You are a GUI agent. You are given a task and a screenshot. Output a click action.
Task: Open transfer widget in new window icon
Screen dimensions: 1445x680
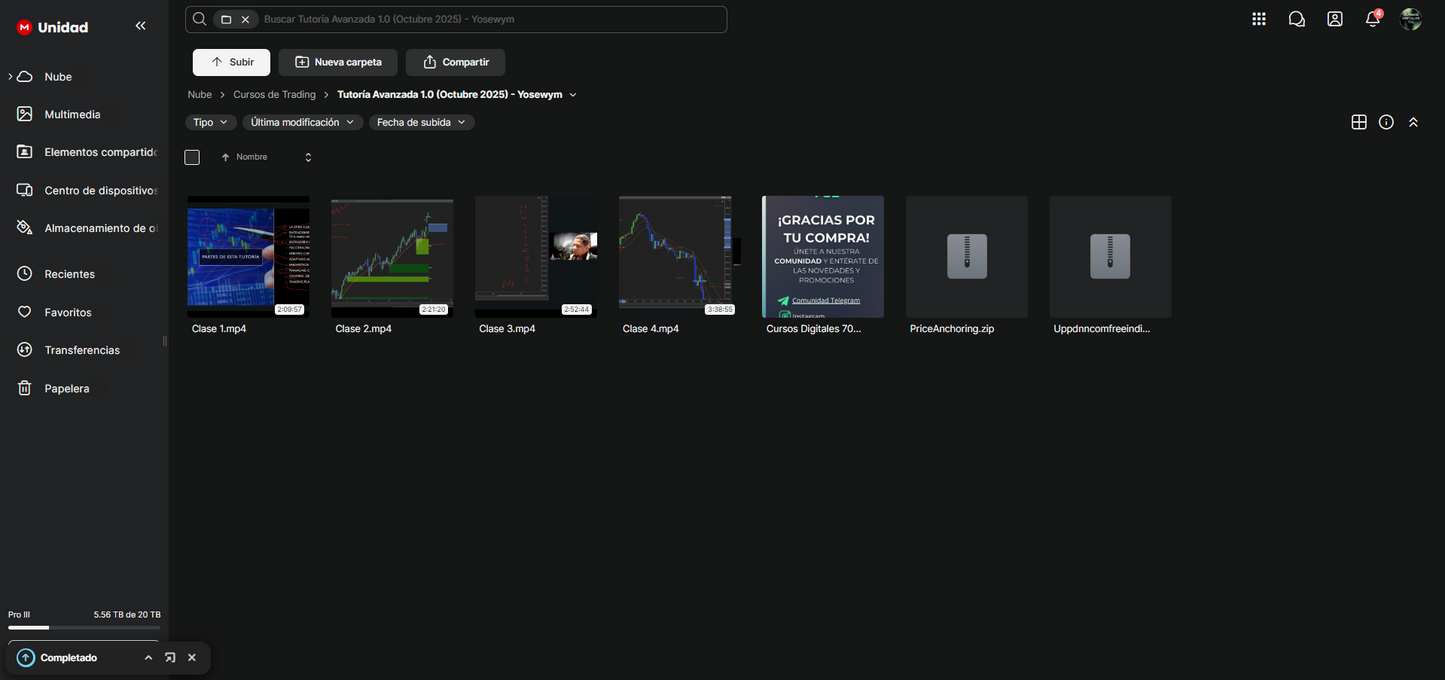170,658
